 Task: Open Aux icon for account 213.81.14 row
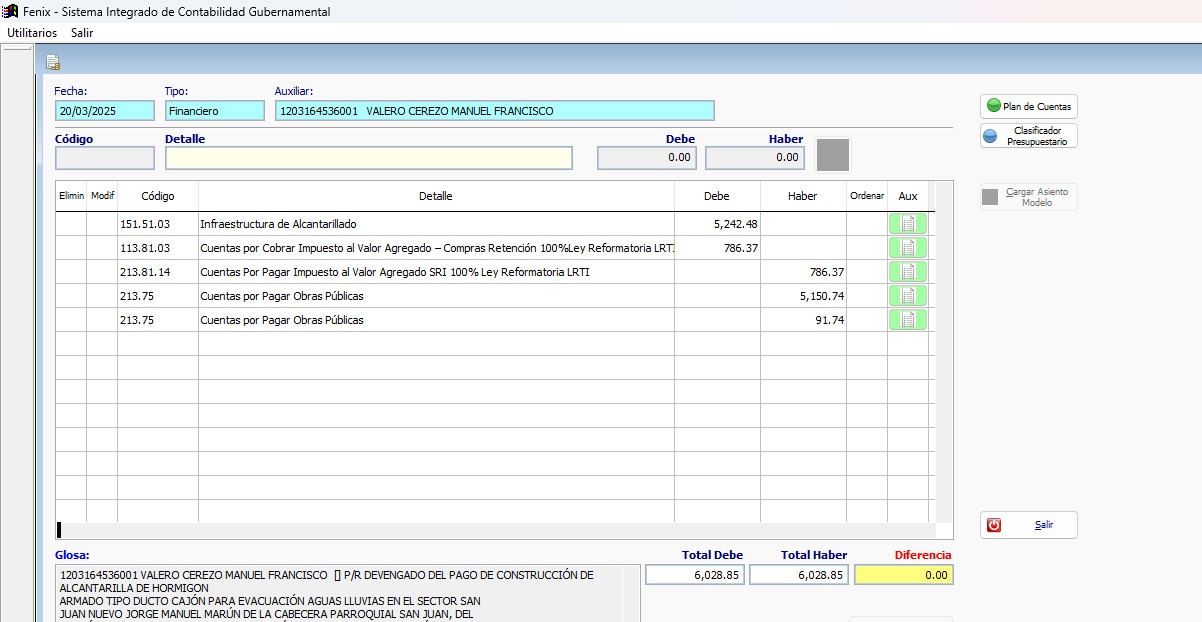pos(907,272)
